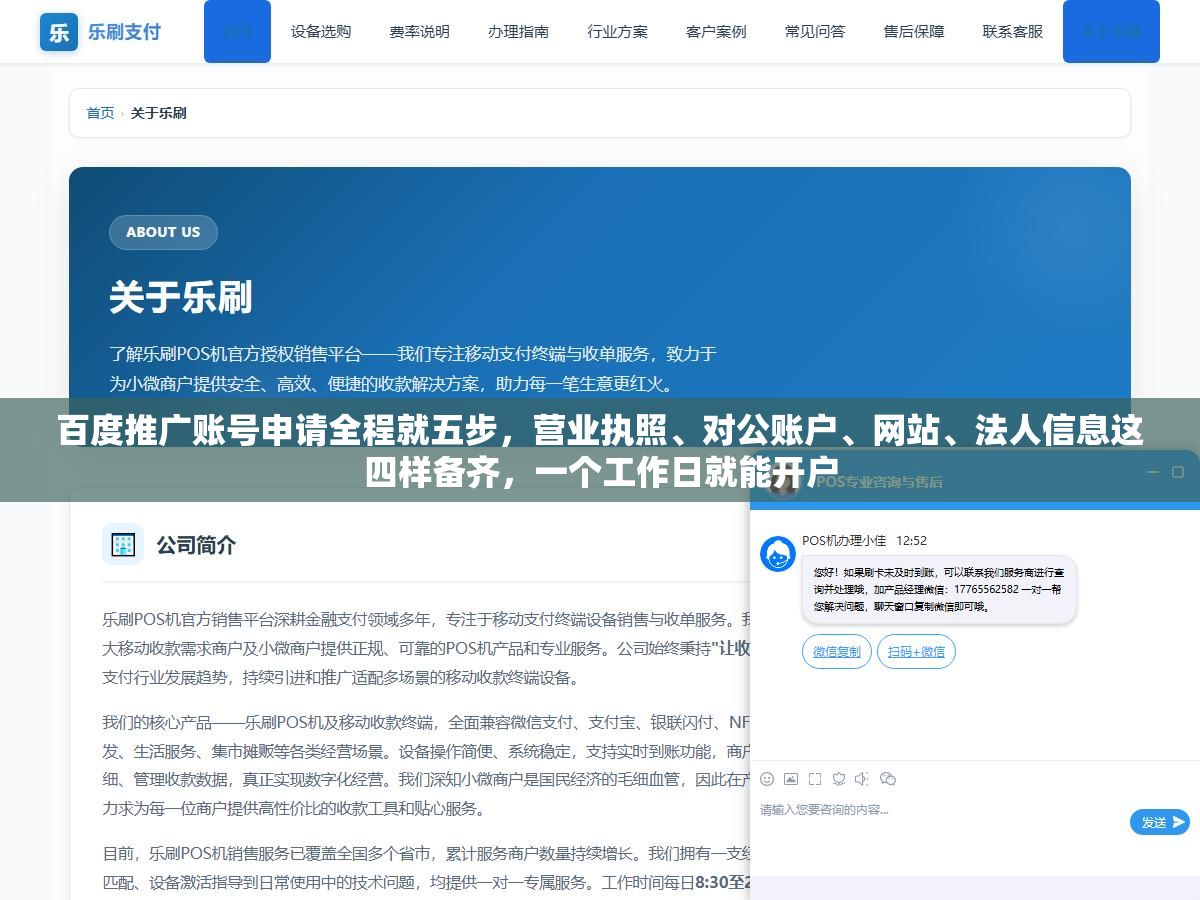Click the POS机办理小佳 agent avatar

coord(778,554)
